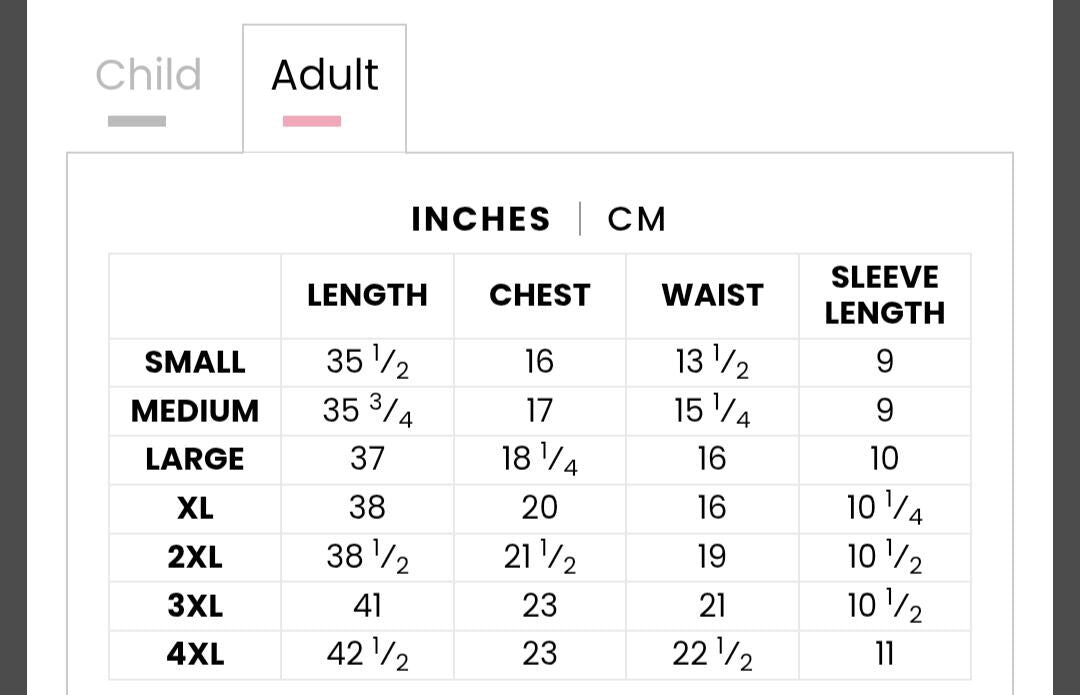Show measurements in INCHES
The image size is (1080, 695).
pyautogui.click(x=481, y=219)
